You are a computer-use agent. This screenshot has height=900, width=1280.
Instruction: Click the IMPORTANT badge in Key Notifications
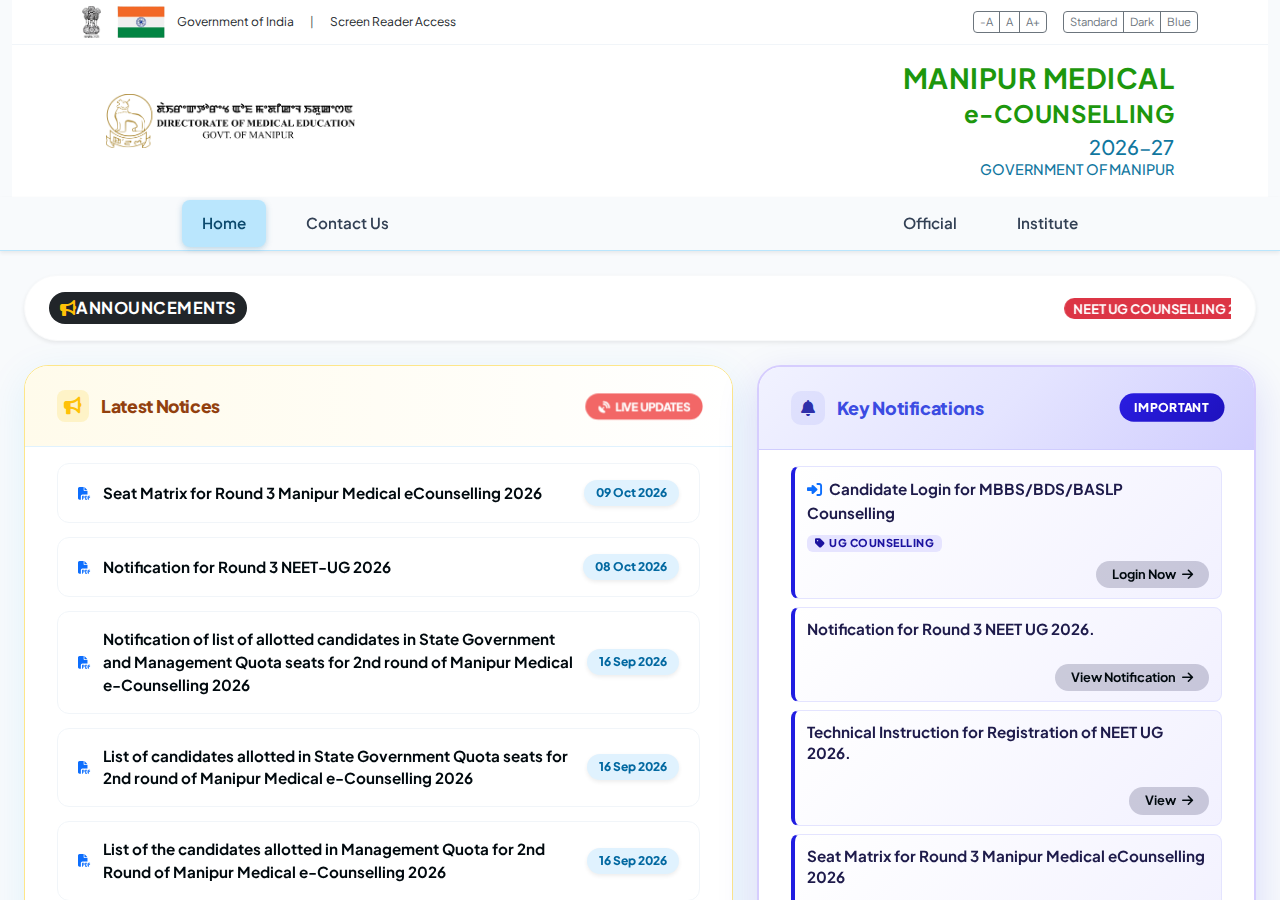click(1172, 408)
